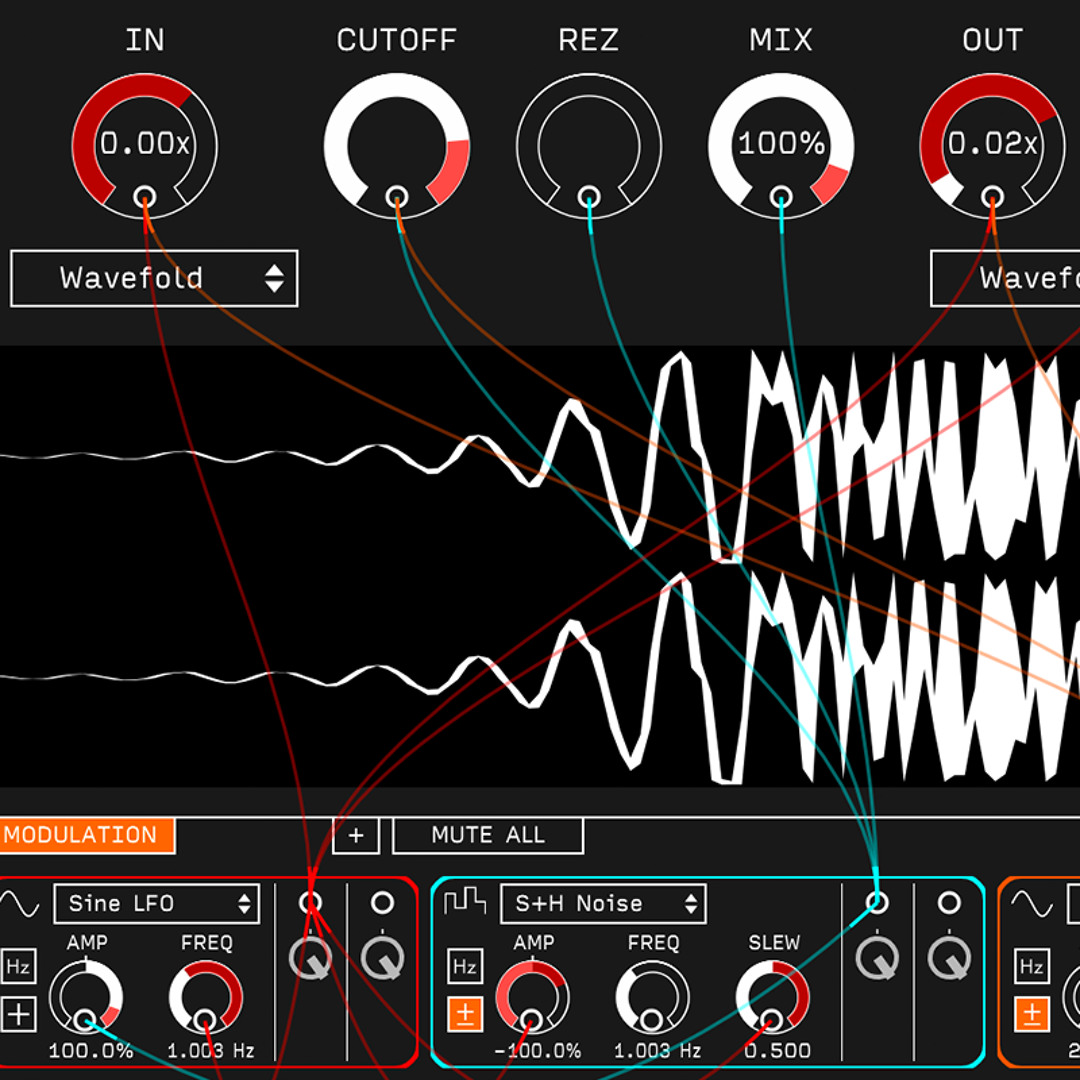Click the modulation input port under the MIX knob
The height and width of the screenshot is (1080, 1080).
[x=780, y=197]
